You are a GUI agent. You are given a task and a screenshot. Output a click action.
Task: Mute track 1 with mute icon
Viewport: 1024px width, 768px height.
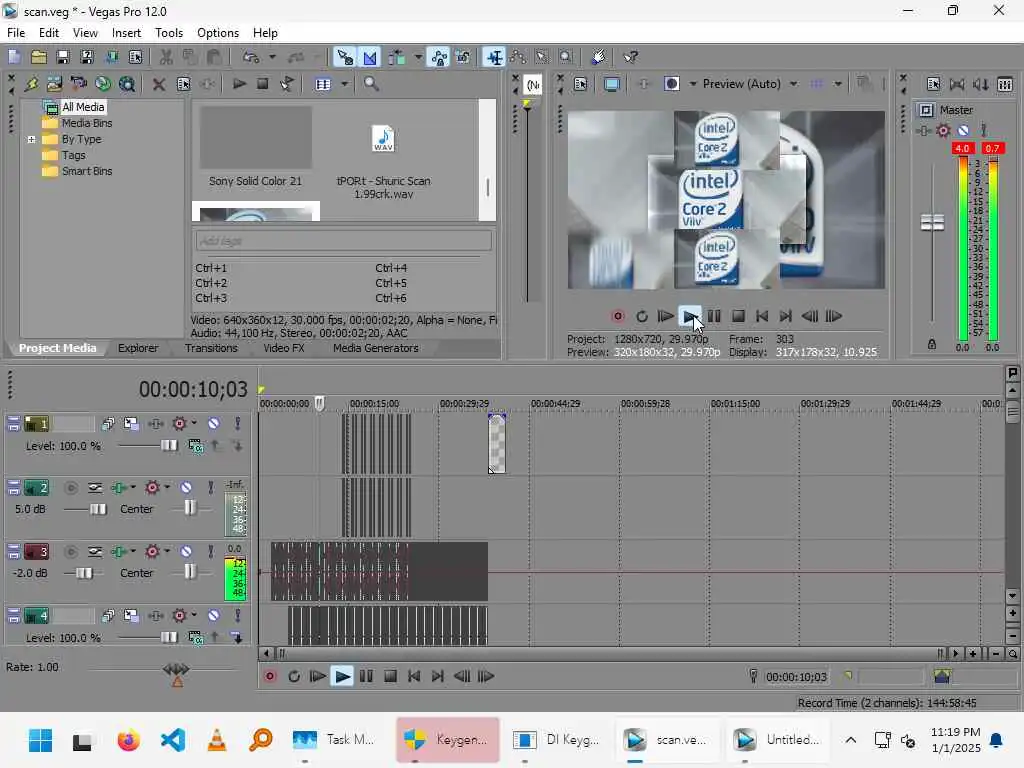214,423
